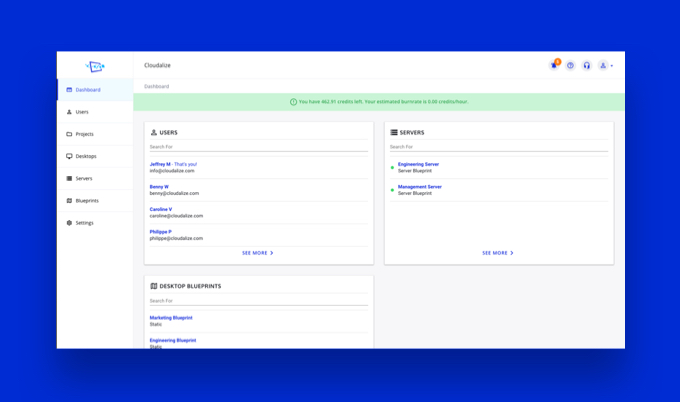
Task: Click the caroline@cloudalize.com email text
Action: pos(177,216)
